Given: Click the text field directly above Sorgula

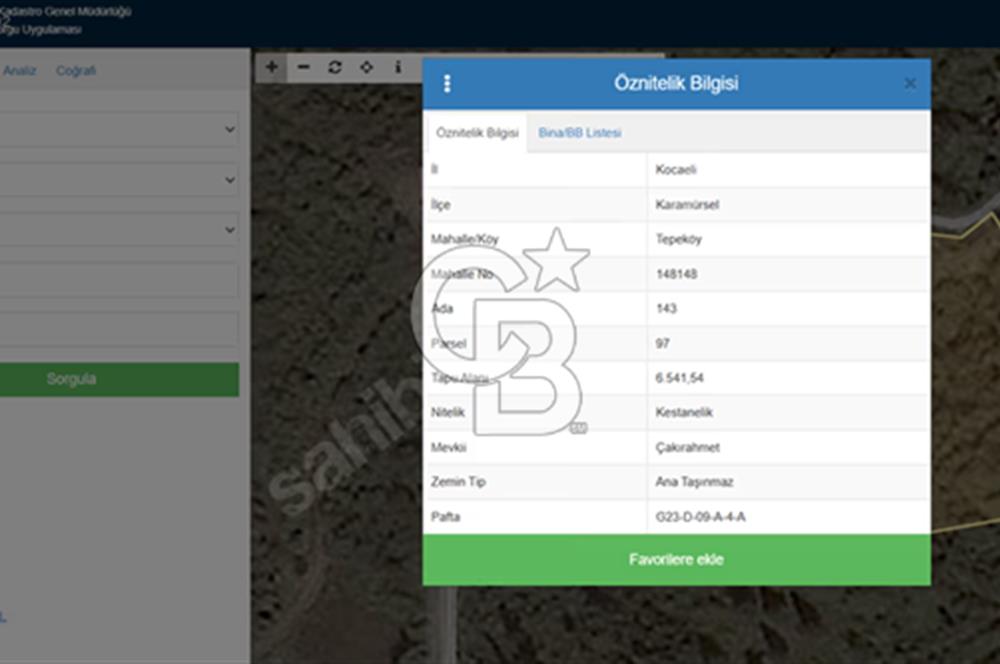Looking at the screenshot, I should 118,329.
